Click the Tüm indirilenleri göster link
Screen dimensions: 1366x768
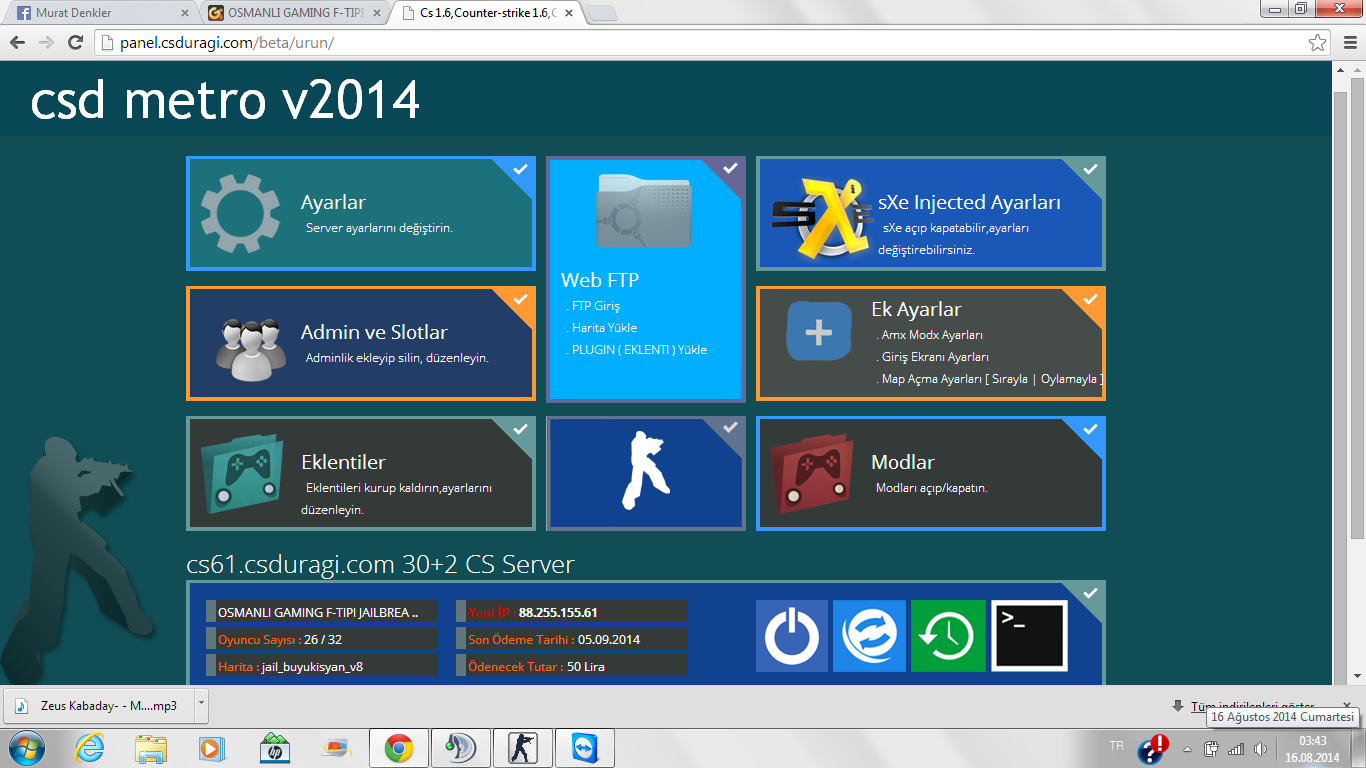pyautogui.click(x=1252, y=705)
